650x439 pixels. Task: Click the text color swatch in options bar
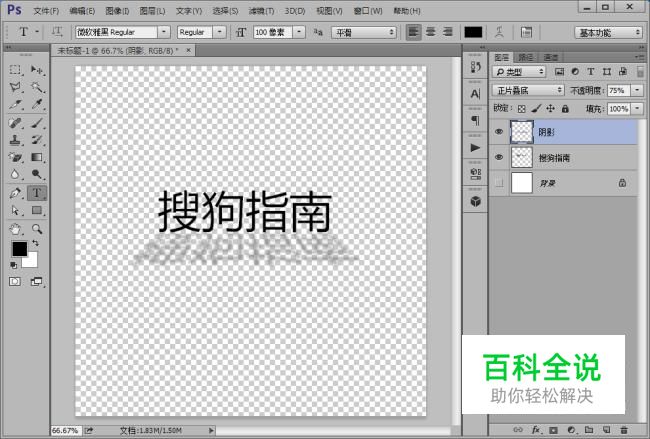click(x=473, y=32)
